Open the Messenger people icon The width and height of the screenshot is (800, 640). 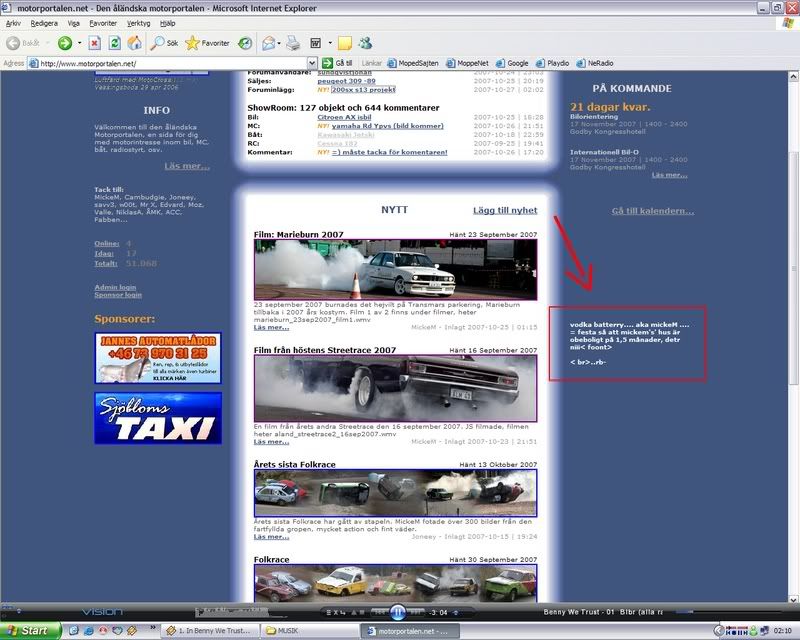click(365, 43)
